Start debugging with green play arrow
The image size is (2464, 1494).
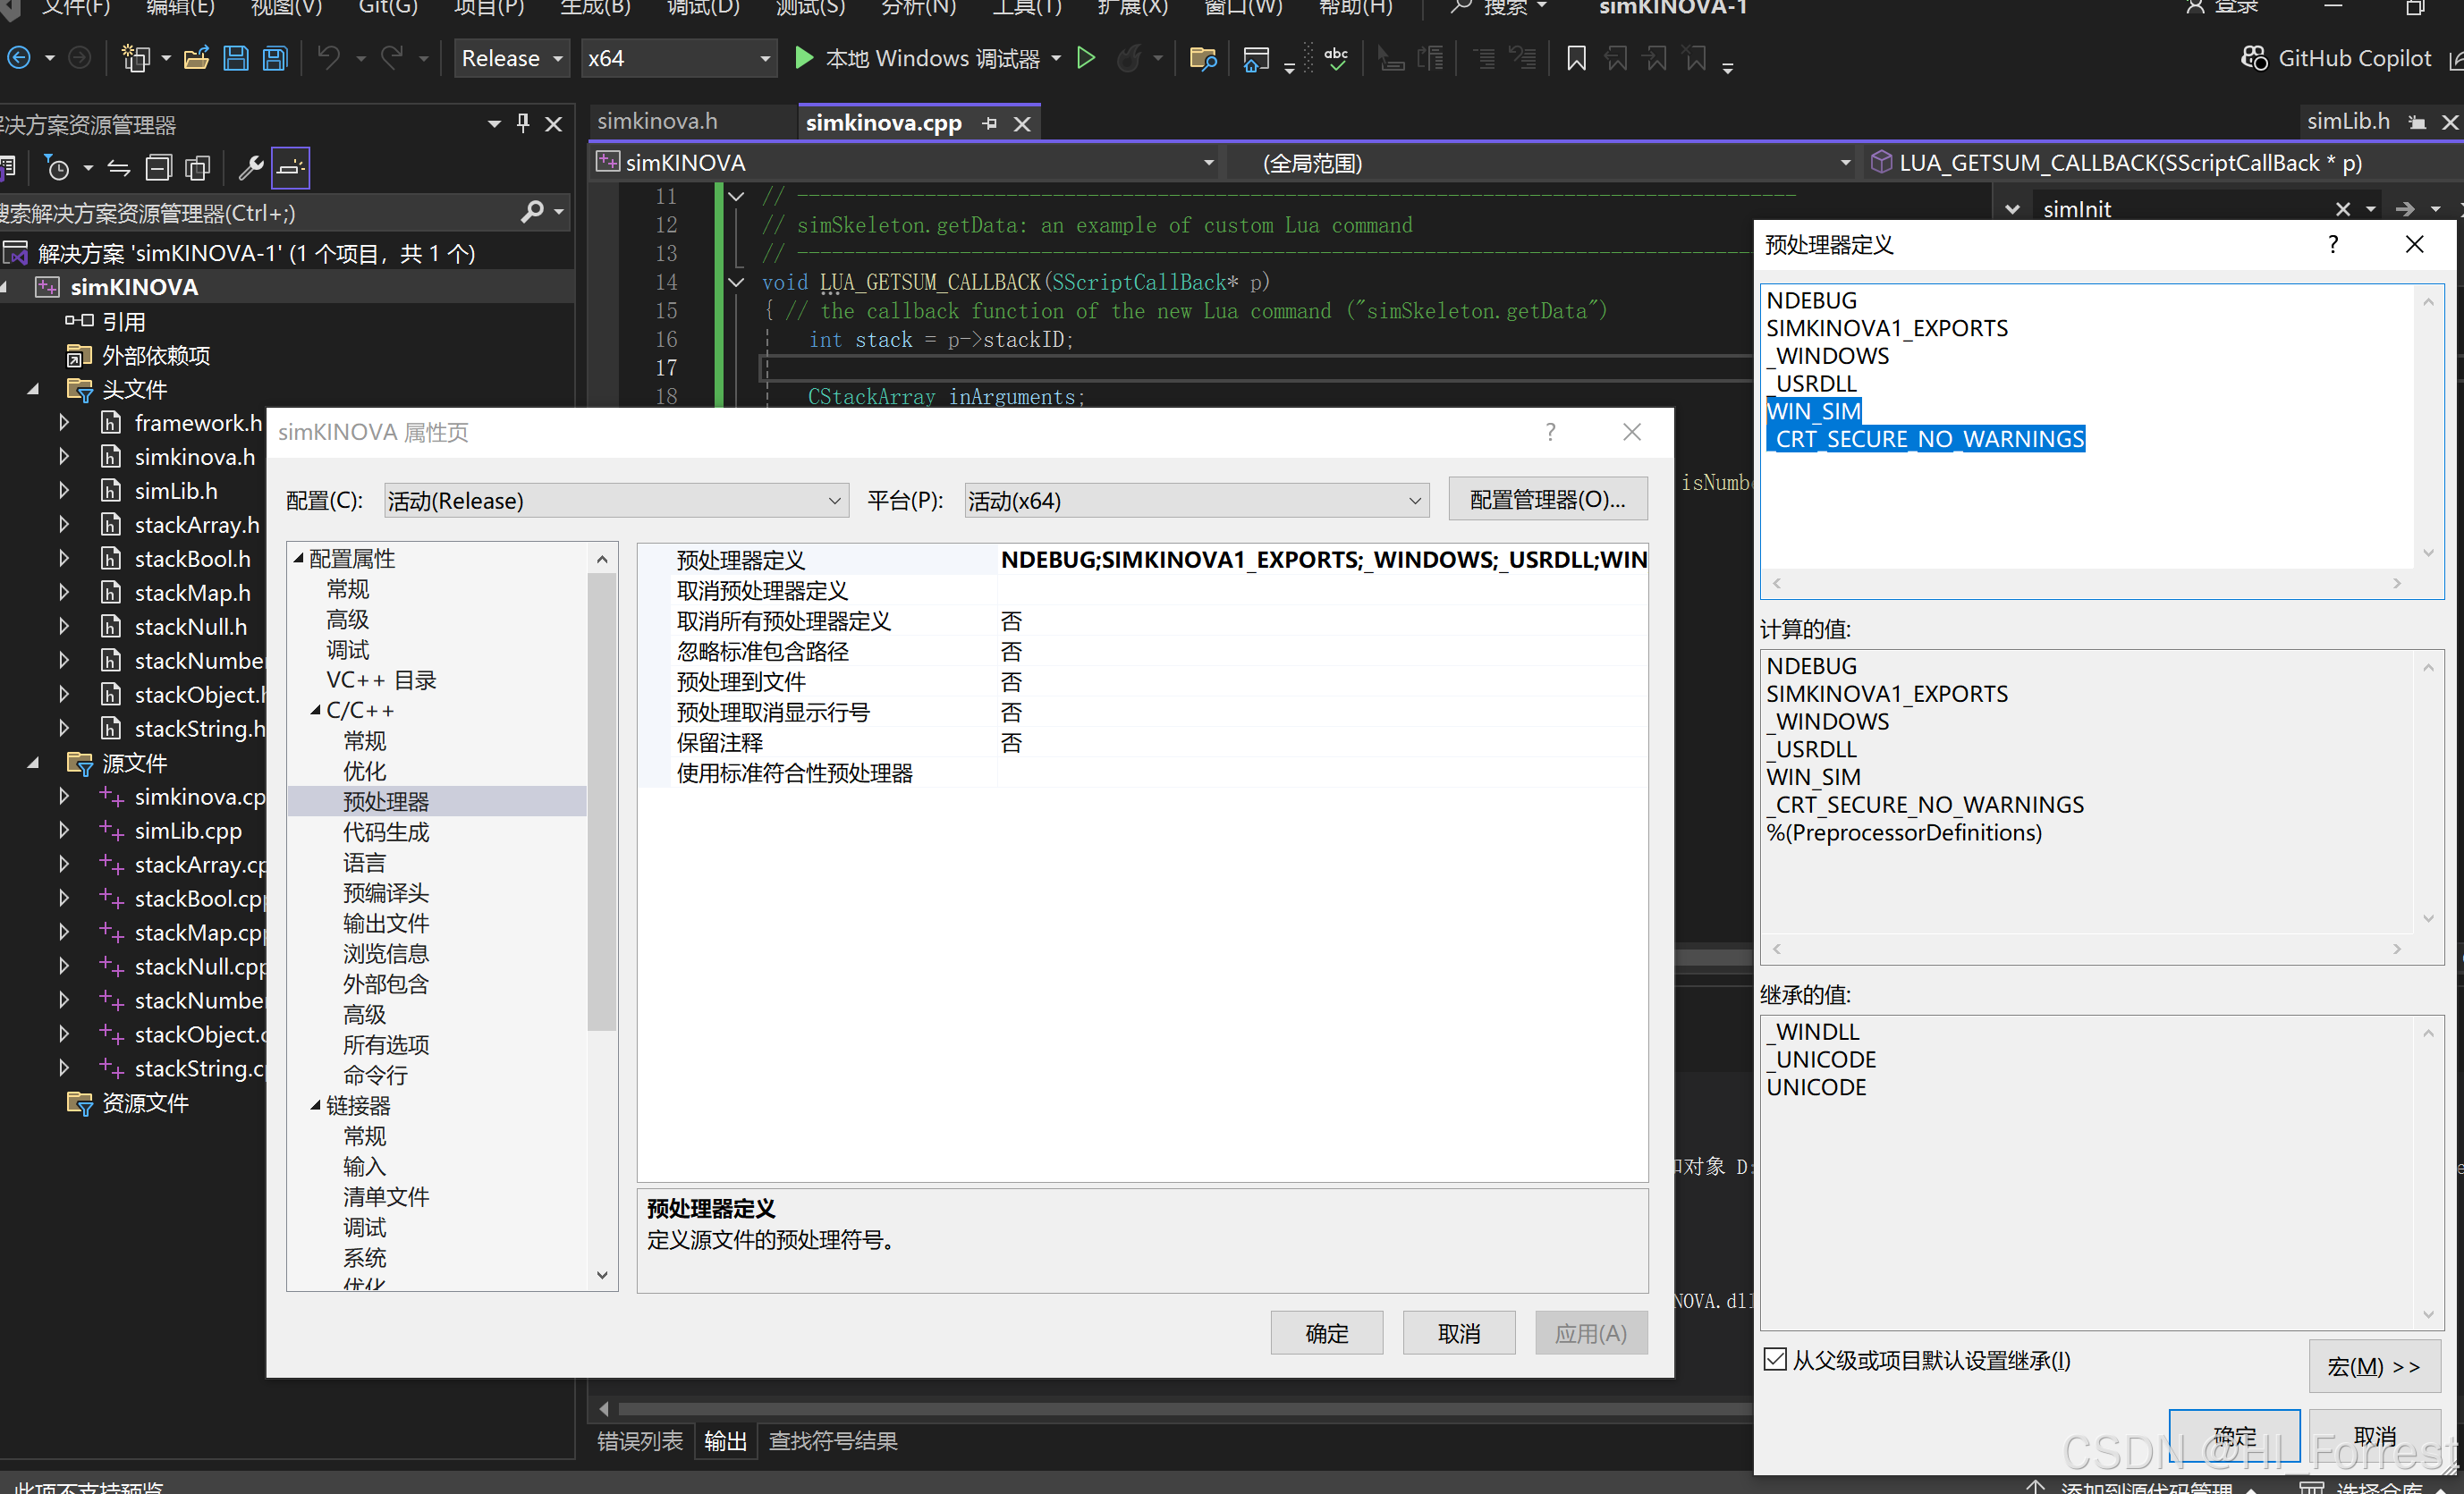[x=803, y=58]
